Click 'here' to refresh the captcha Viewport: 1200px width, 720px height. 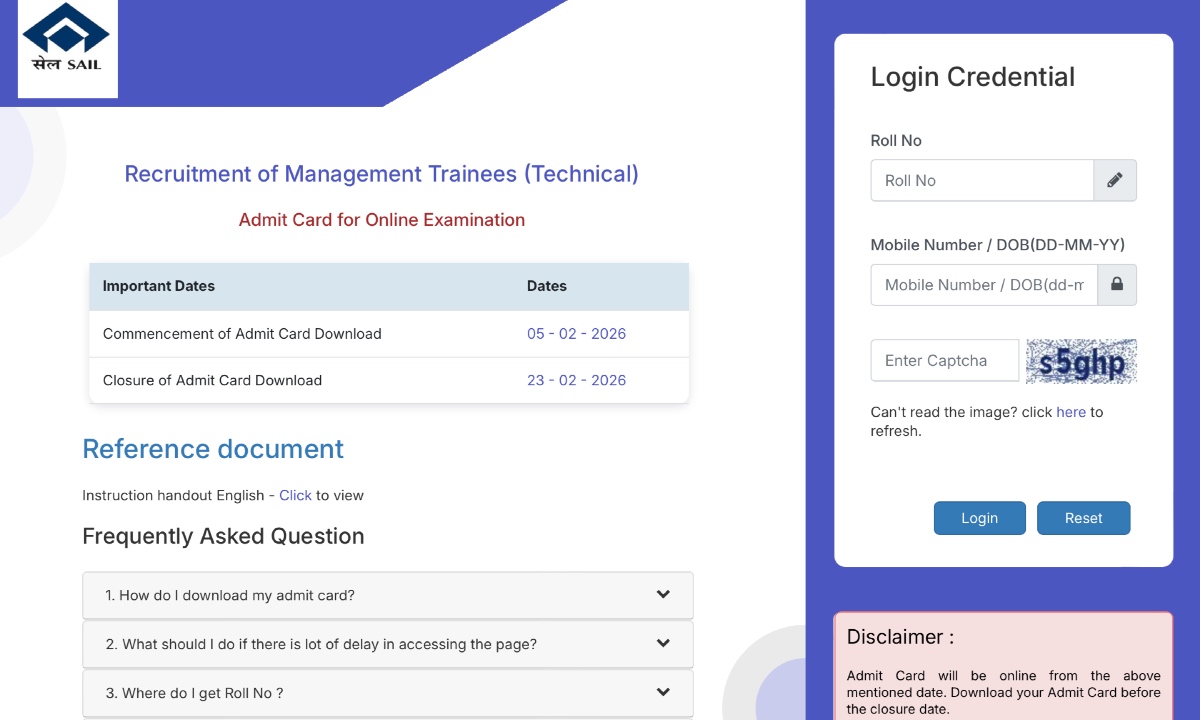[x=1070, y=411]
